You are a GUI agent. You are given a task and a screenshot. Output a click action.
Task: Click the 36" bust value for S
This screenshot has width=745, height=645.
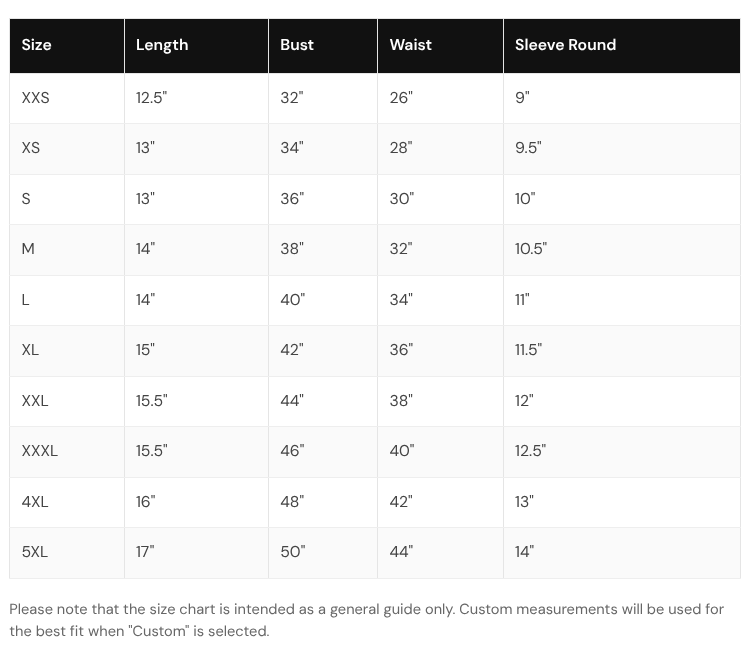pyautogui.click(x=292, y=199)
